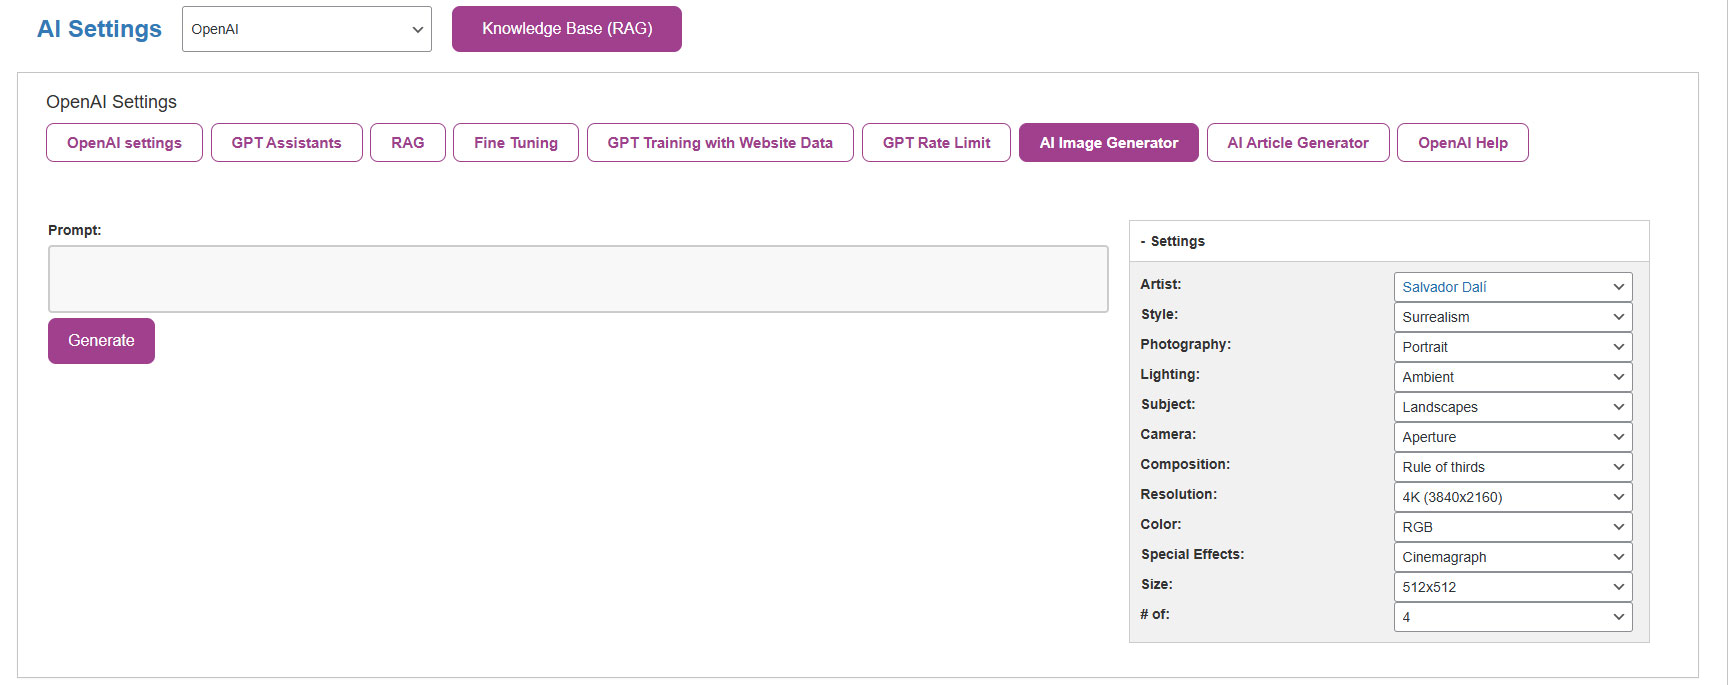
Task: Select the RAG tab
Action: click(x=407, y=143)
